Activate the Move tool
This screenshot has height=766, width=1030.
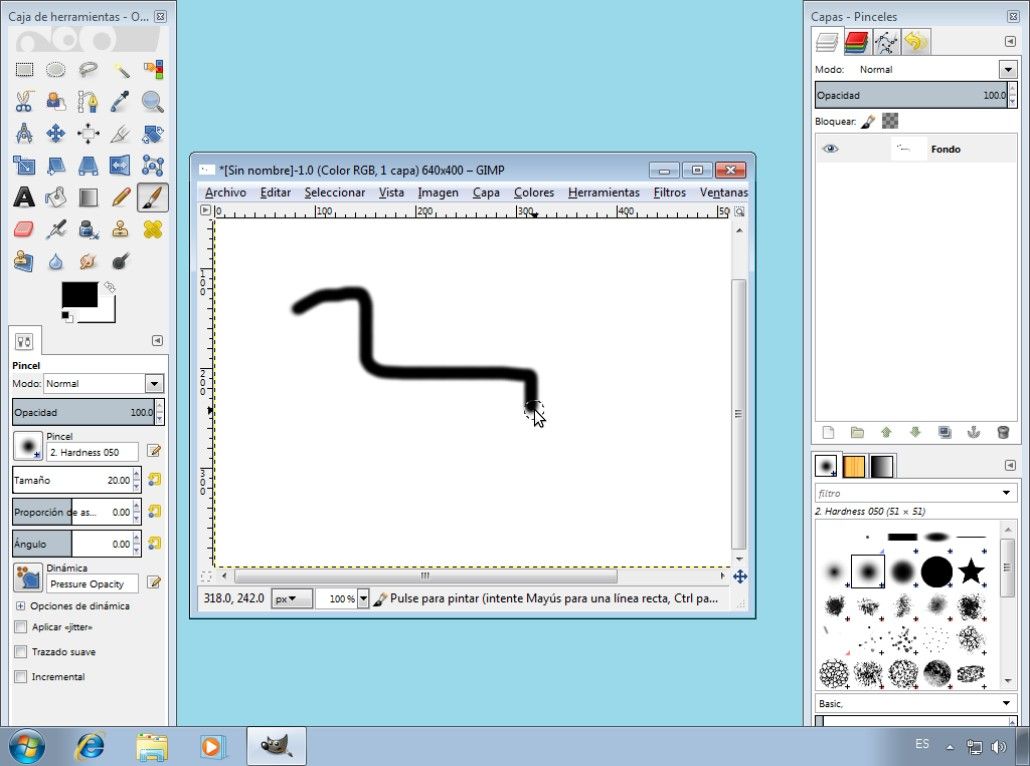[56, 133]
